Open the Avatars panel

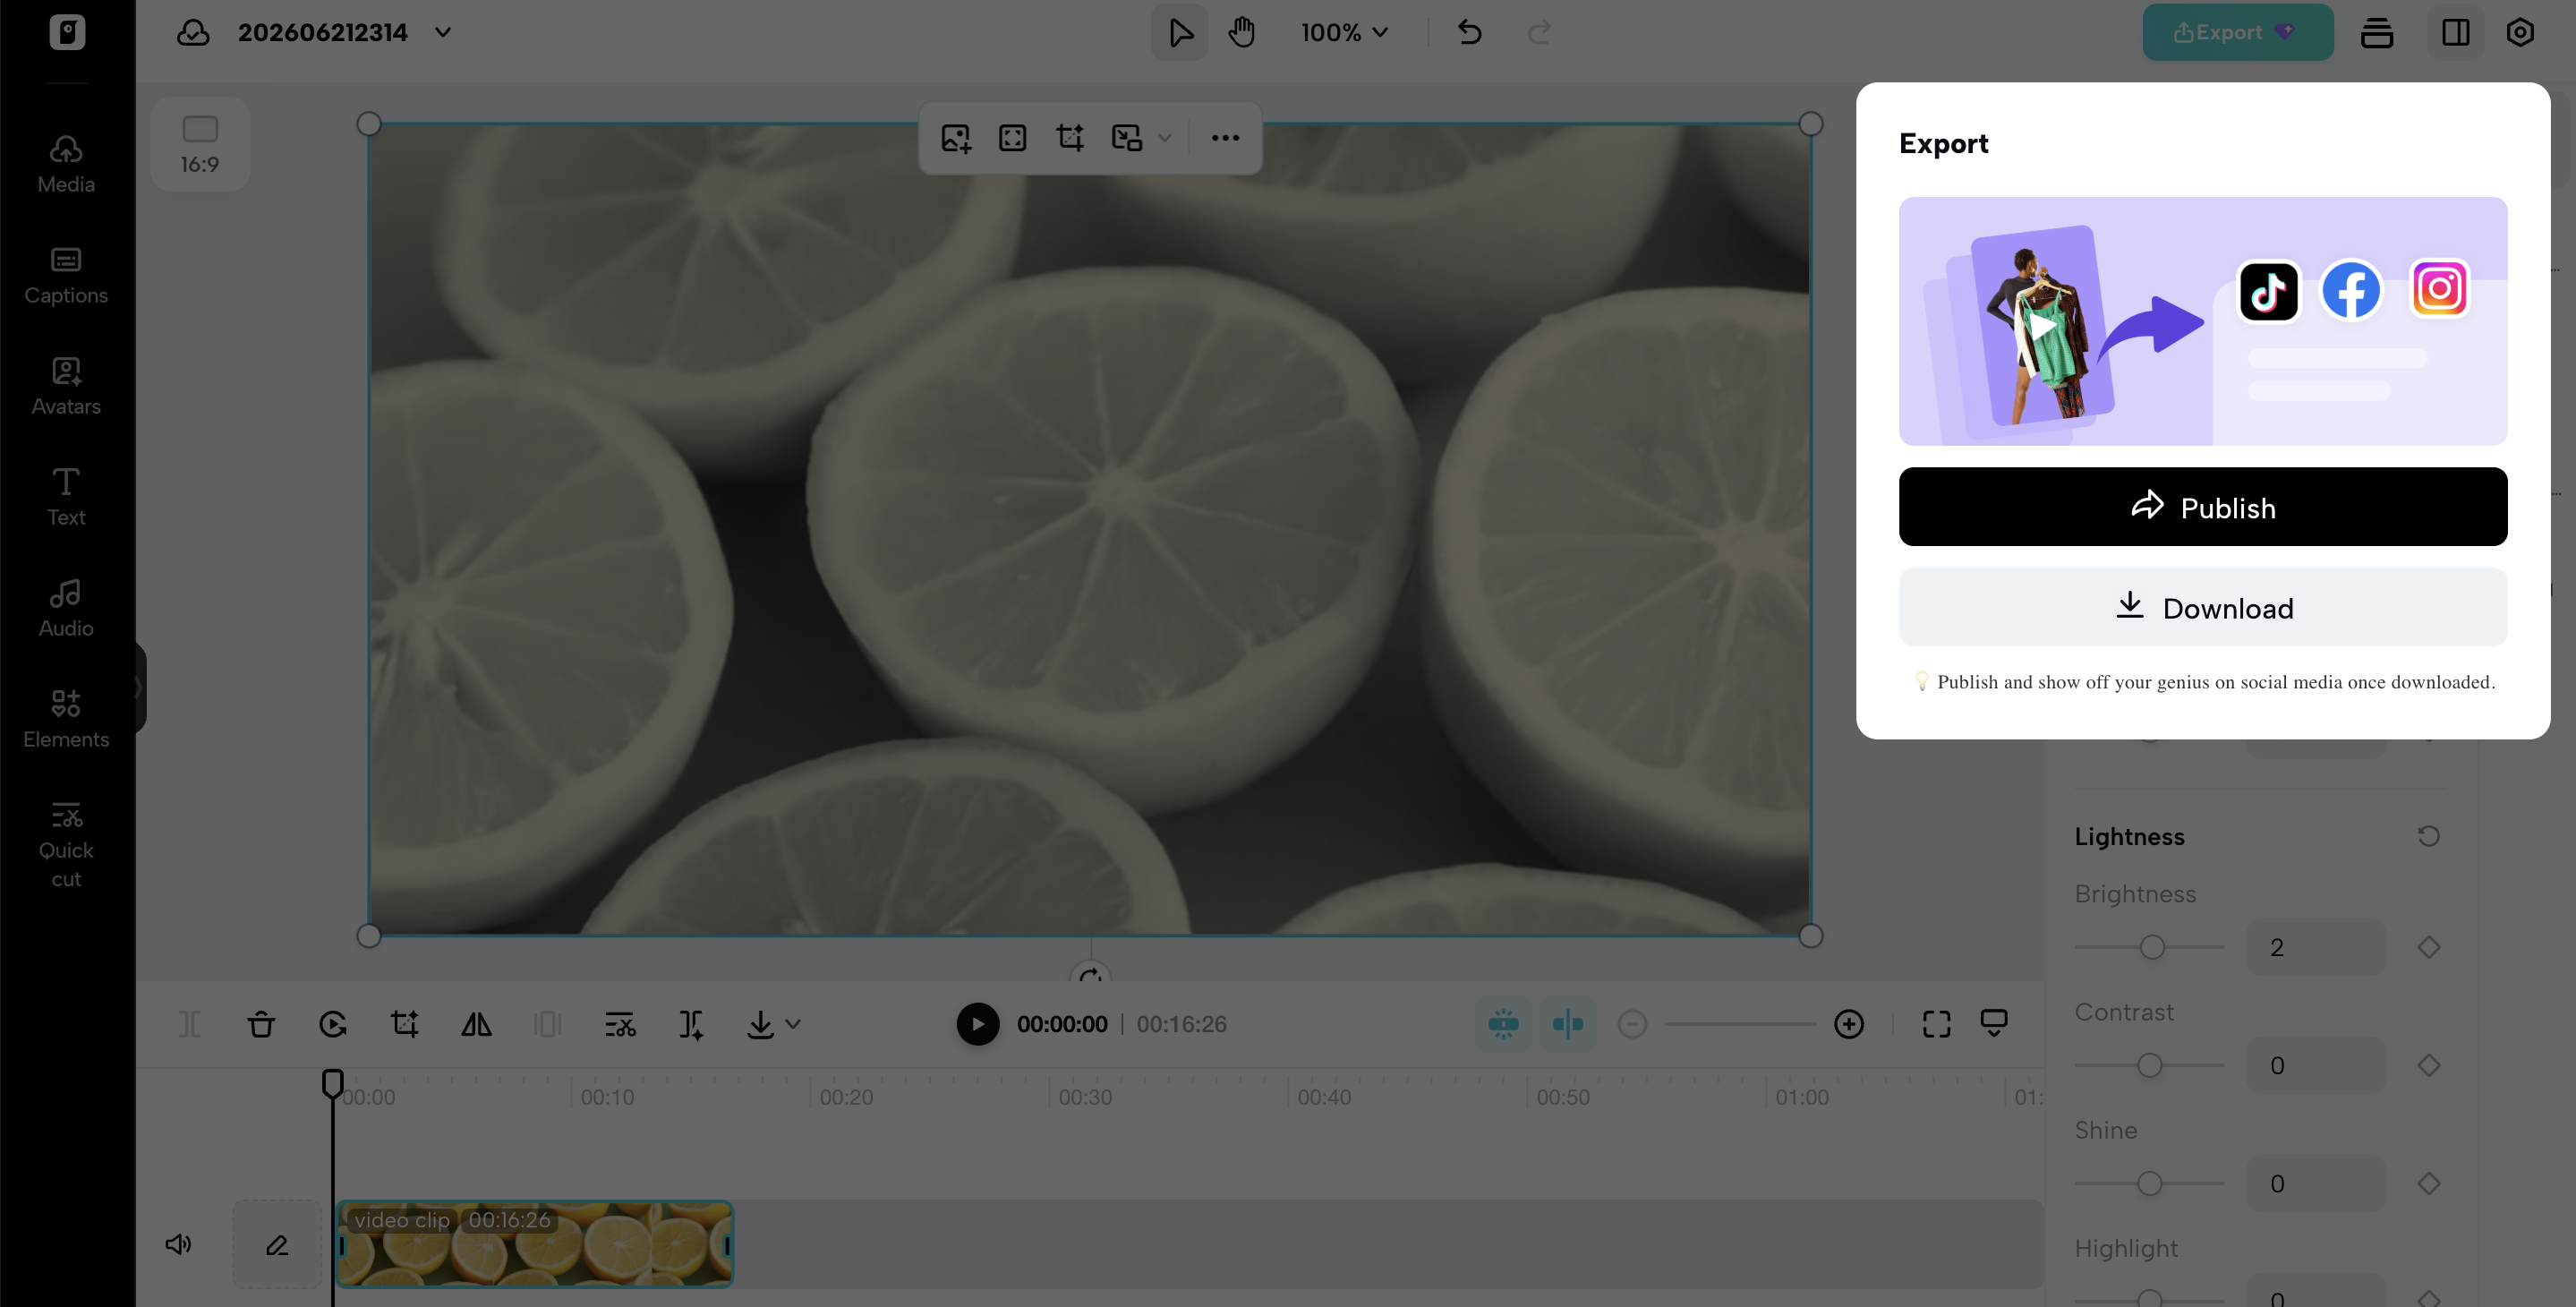point(66,387)
